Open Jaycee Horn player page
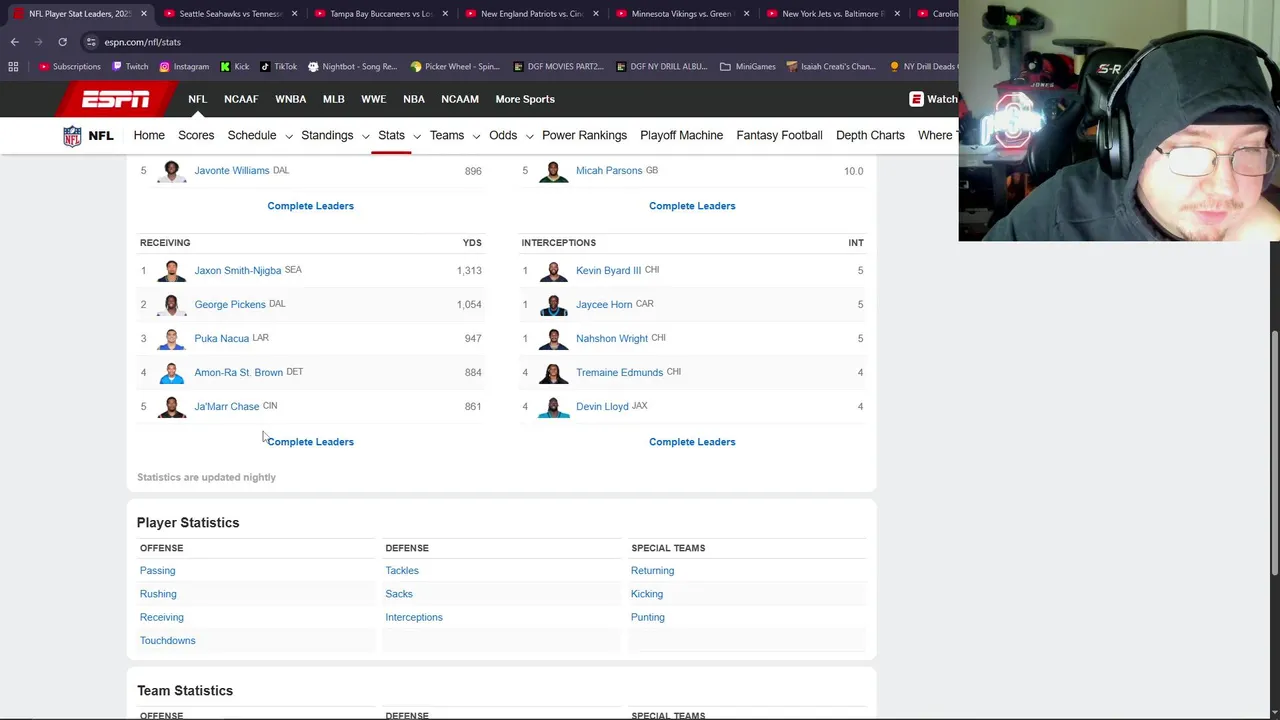This screenshot has width=1280, height=720. click(x=604, y=304)
